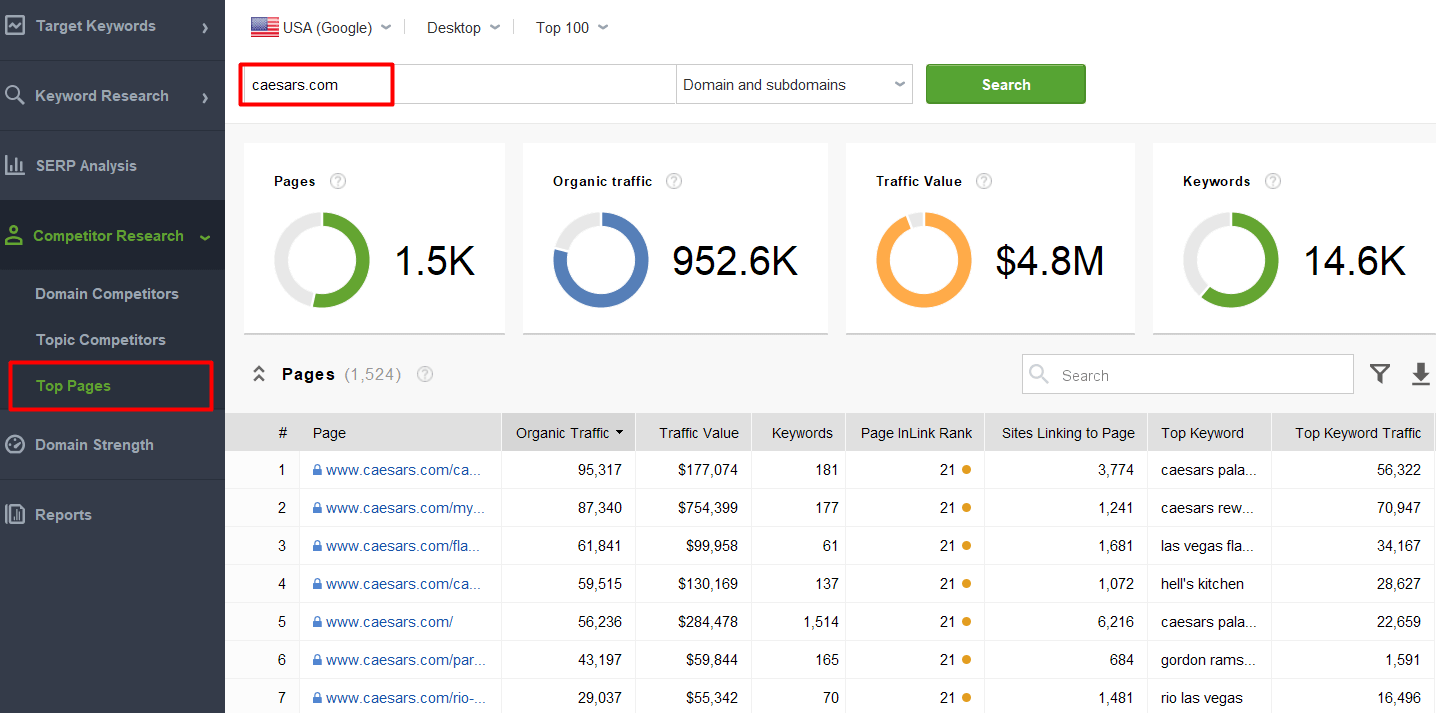Open help icon beside Organic traffic card
The width and height of the screenshot is (1436, 713).
(674, 181)
